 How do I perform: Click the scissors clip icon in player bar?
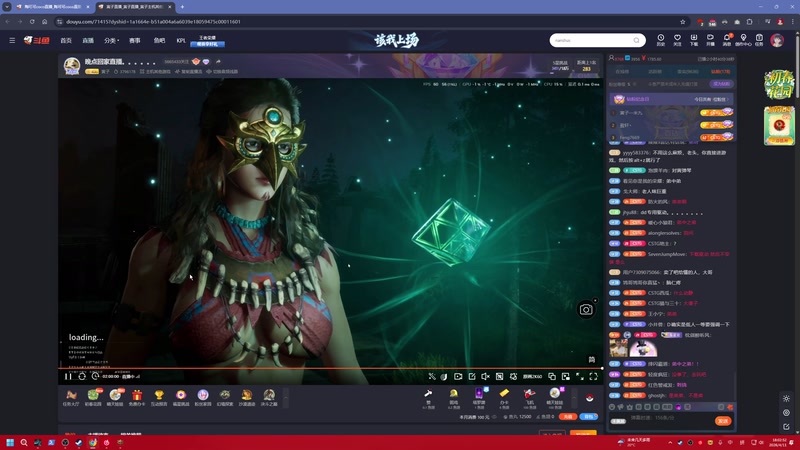tap(432, 377)
